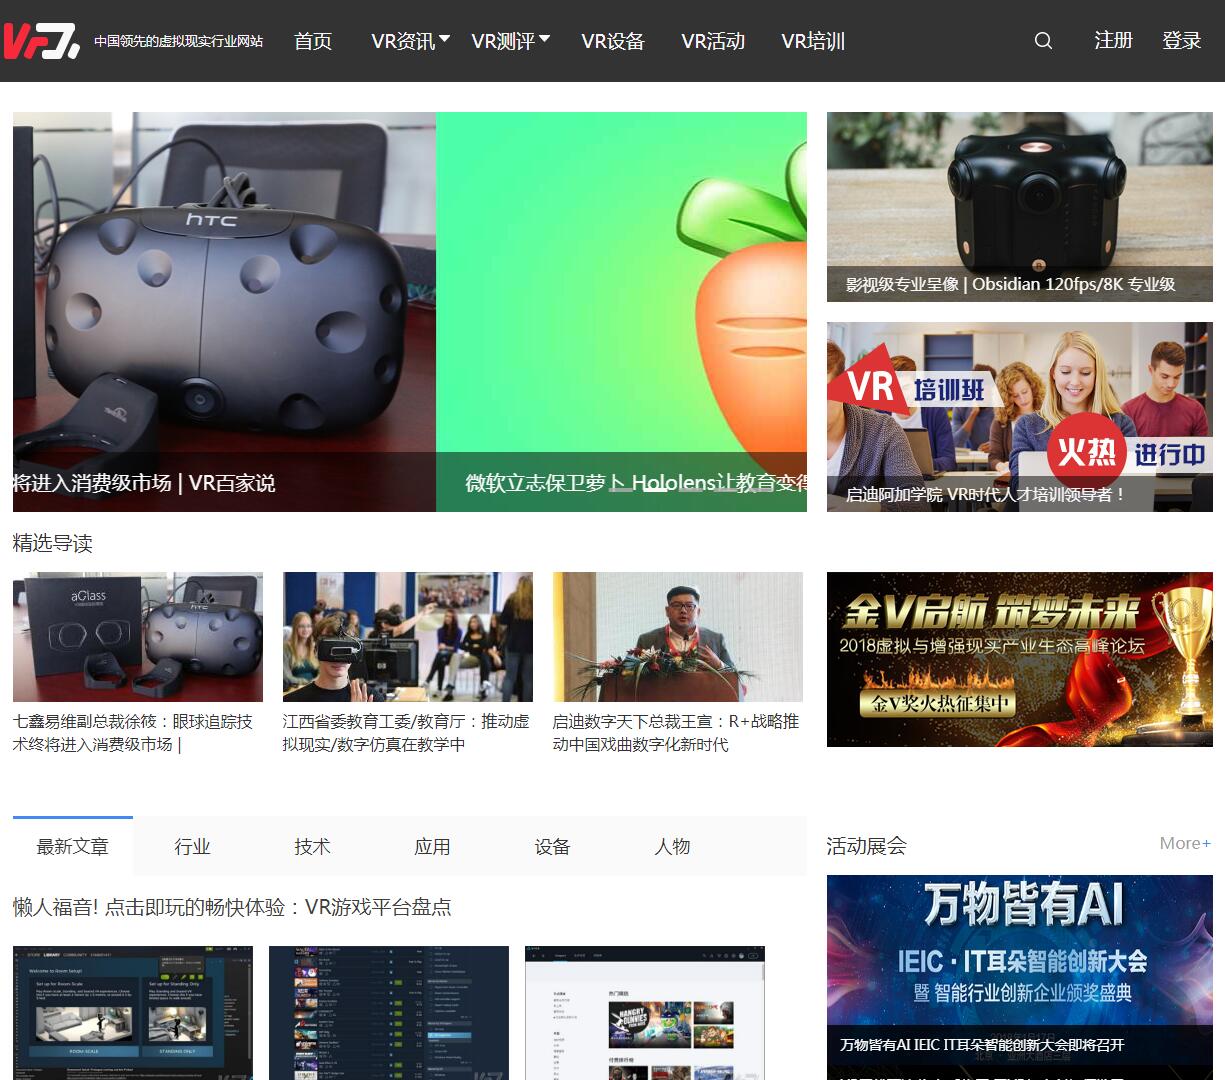Click the 中国领先的虚拟现实行业网站 tagline
This screenshot has height=1080, width=1225.
point(179,41)
